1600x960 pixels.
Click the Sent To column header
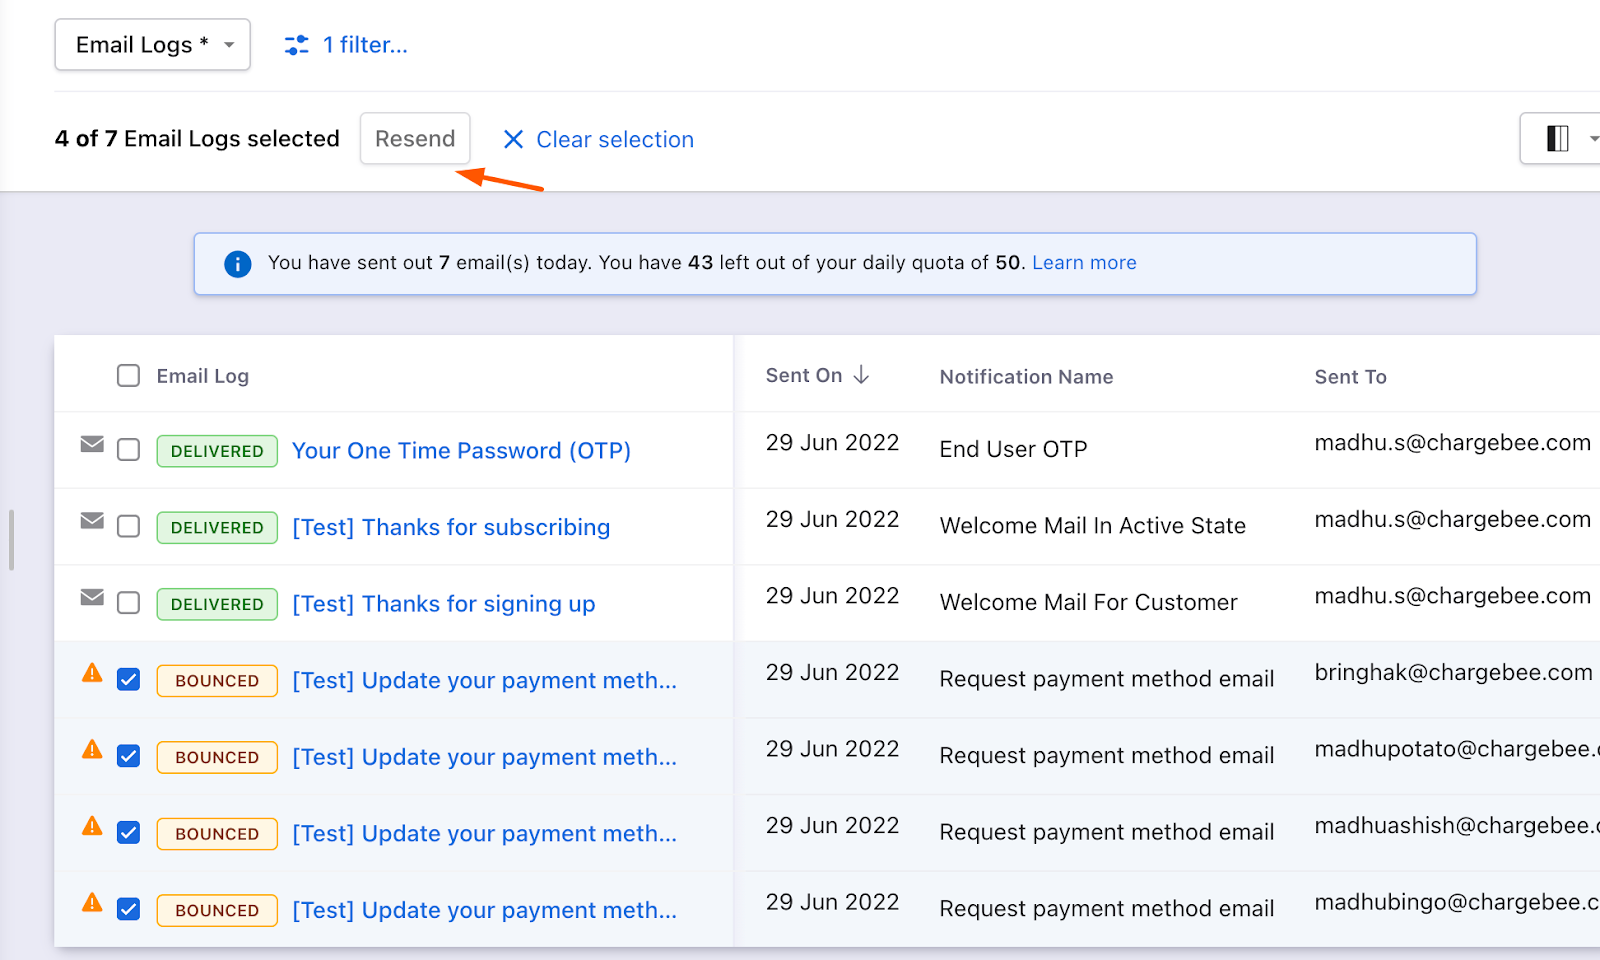(x=1350, y=377)
